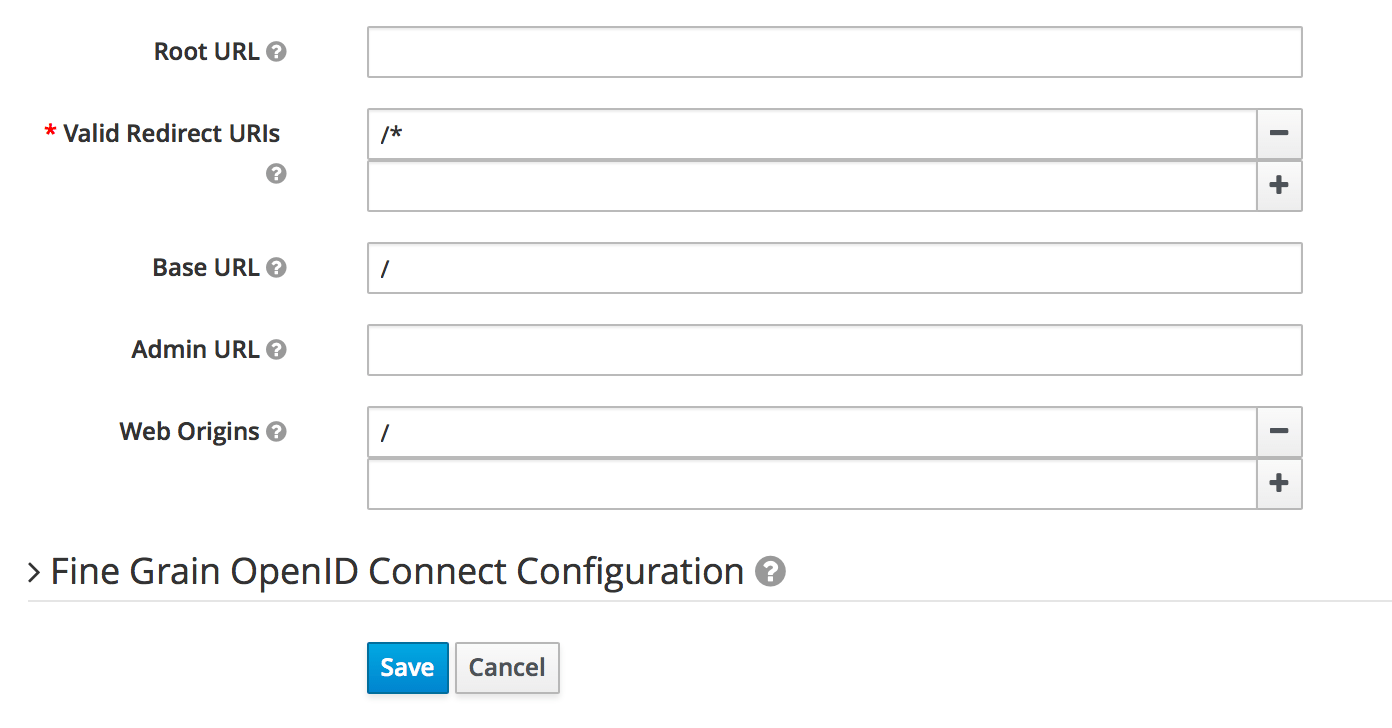Open the Admin URL question mark icon
The image size is (1392, 728).
point(277,350)
